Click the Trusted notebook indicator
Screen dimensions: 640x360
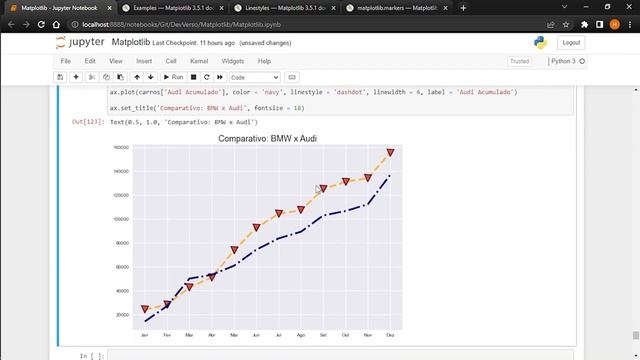[x=519, y=61]
